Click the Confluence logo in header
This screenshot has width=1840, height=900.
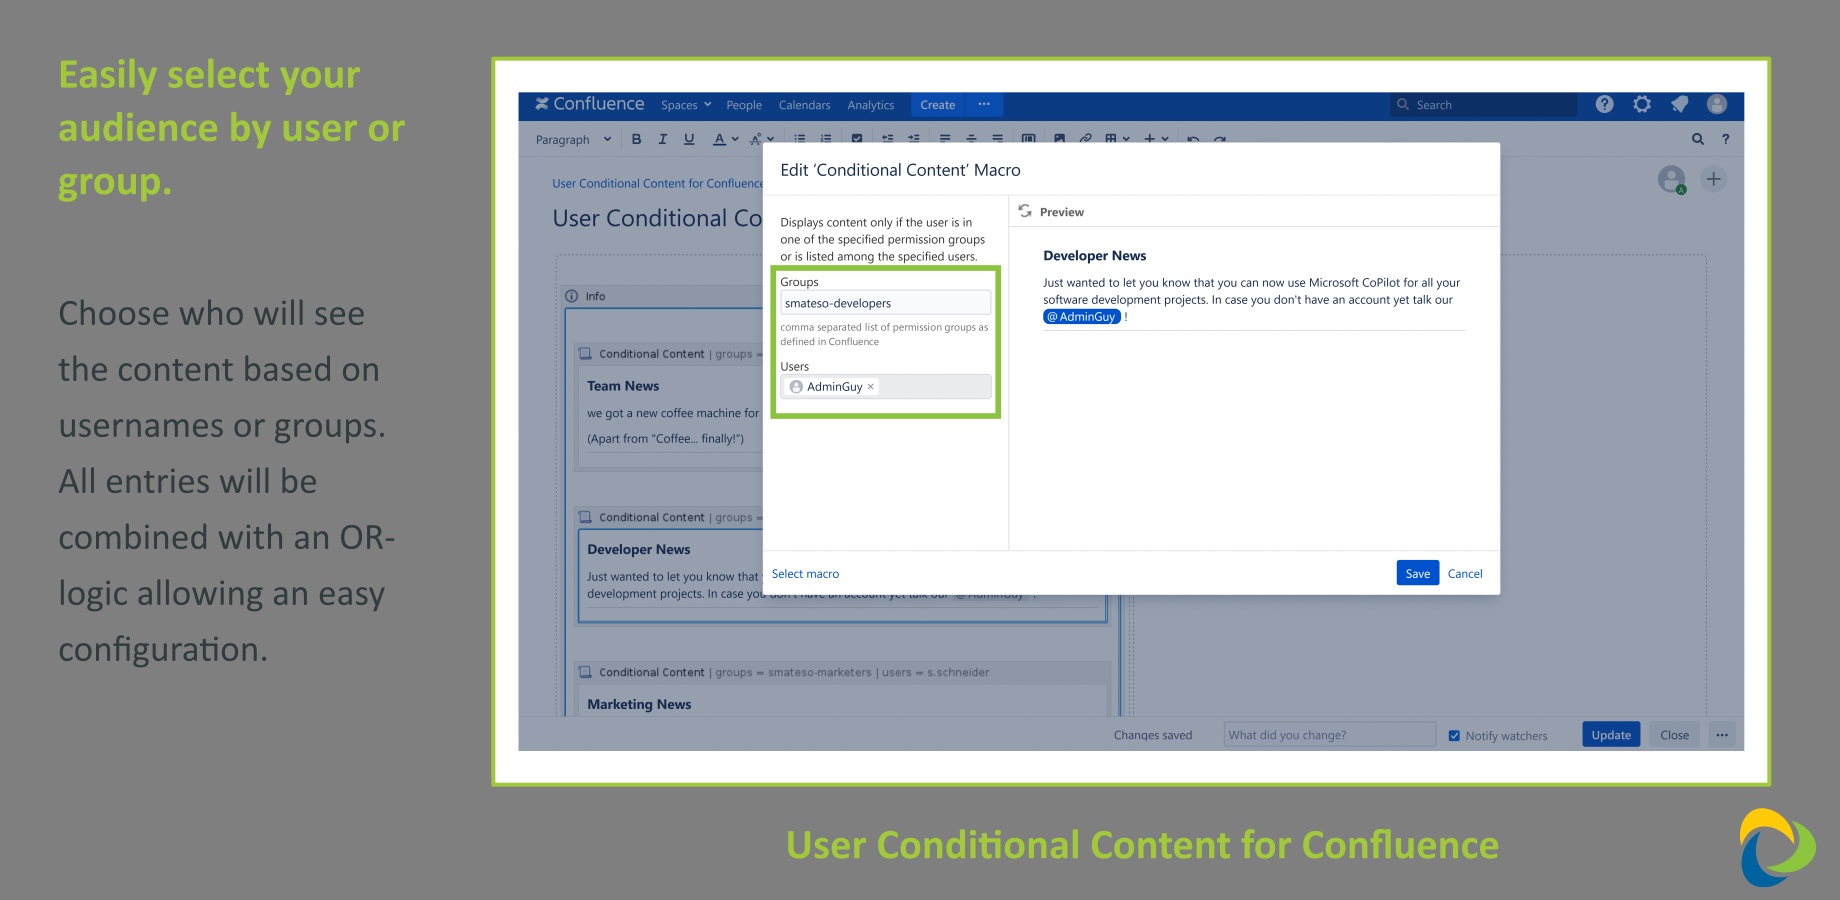pyautogui.click(x=589, y=104)
